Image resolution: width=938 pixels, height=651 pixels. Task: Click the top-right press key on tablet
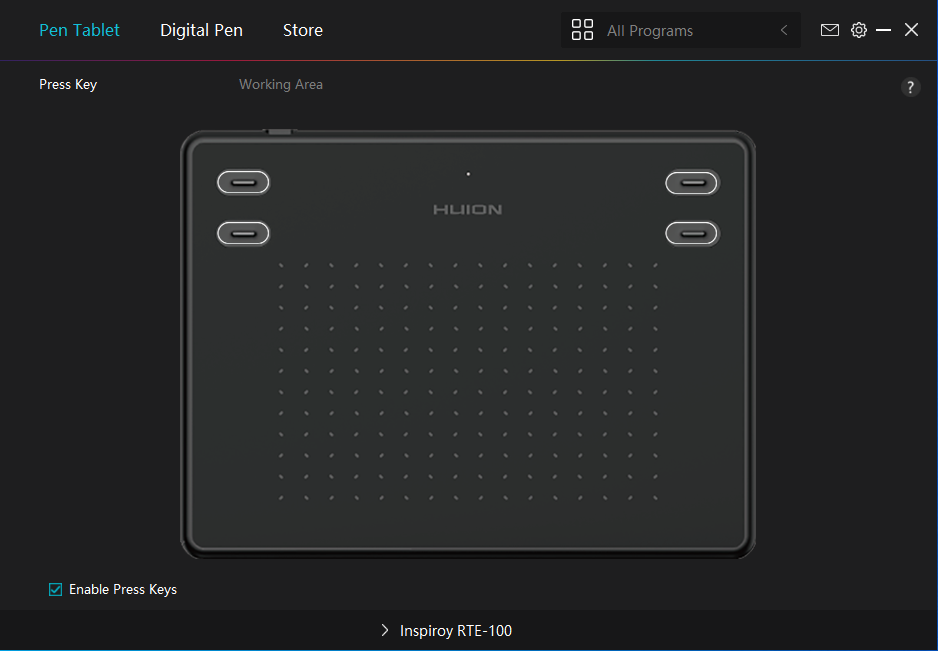(x=692, y=182)
